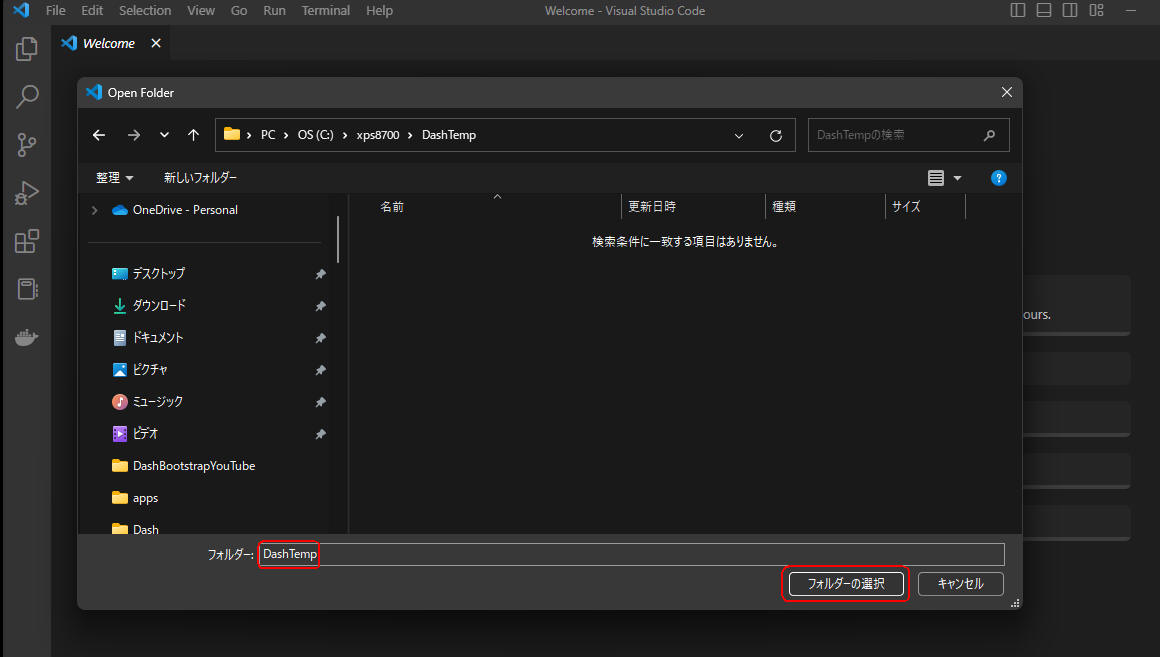
Task: Change the view layout icon
Action: pyautogui.click(x=936, y=178)
